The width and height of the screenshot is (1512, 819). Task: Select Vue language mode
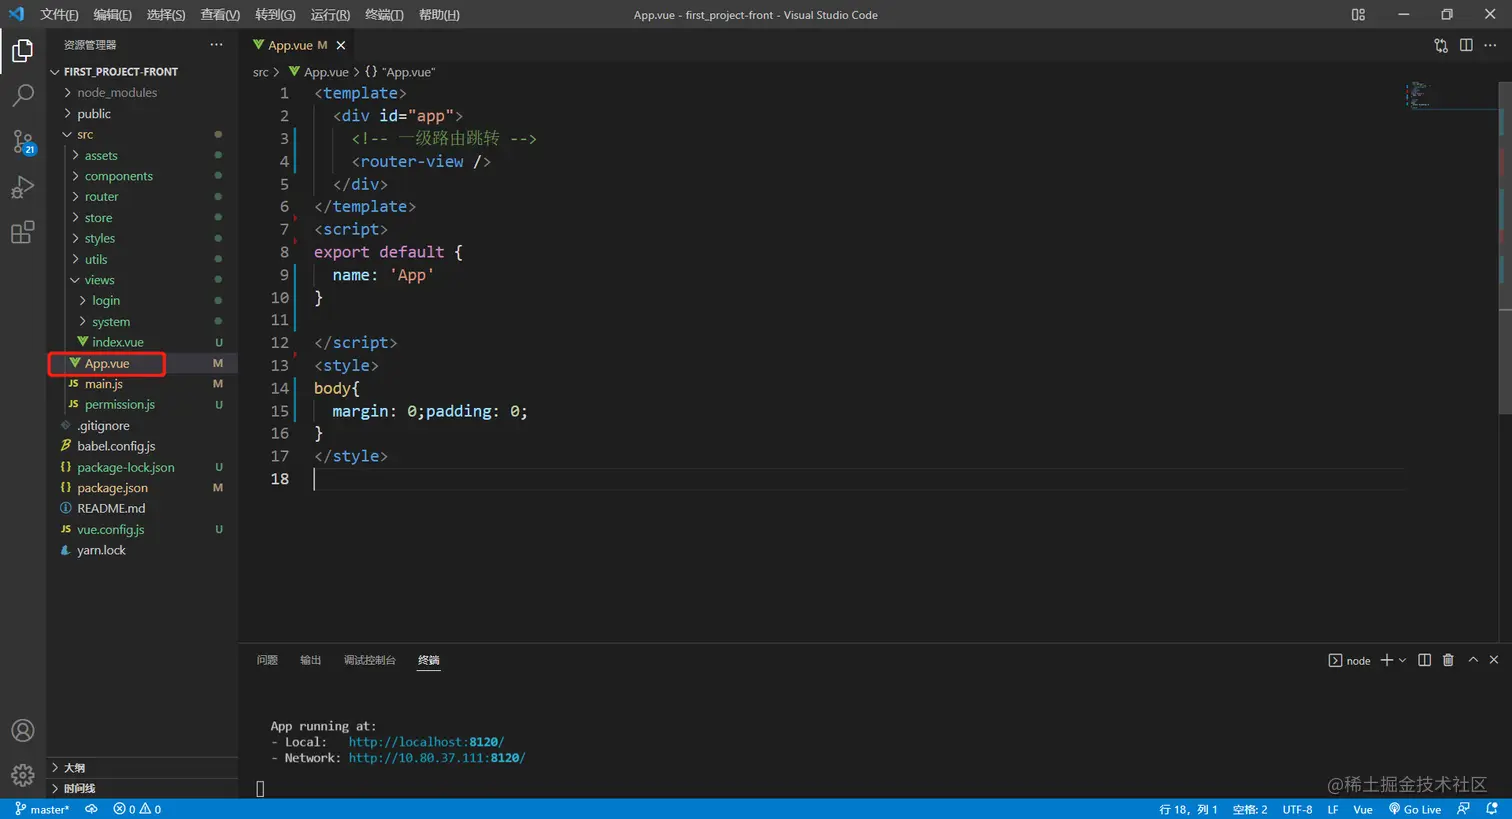[1363, 809]
